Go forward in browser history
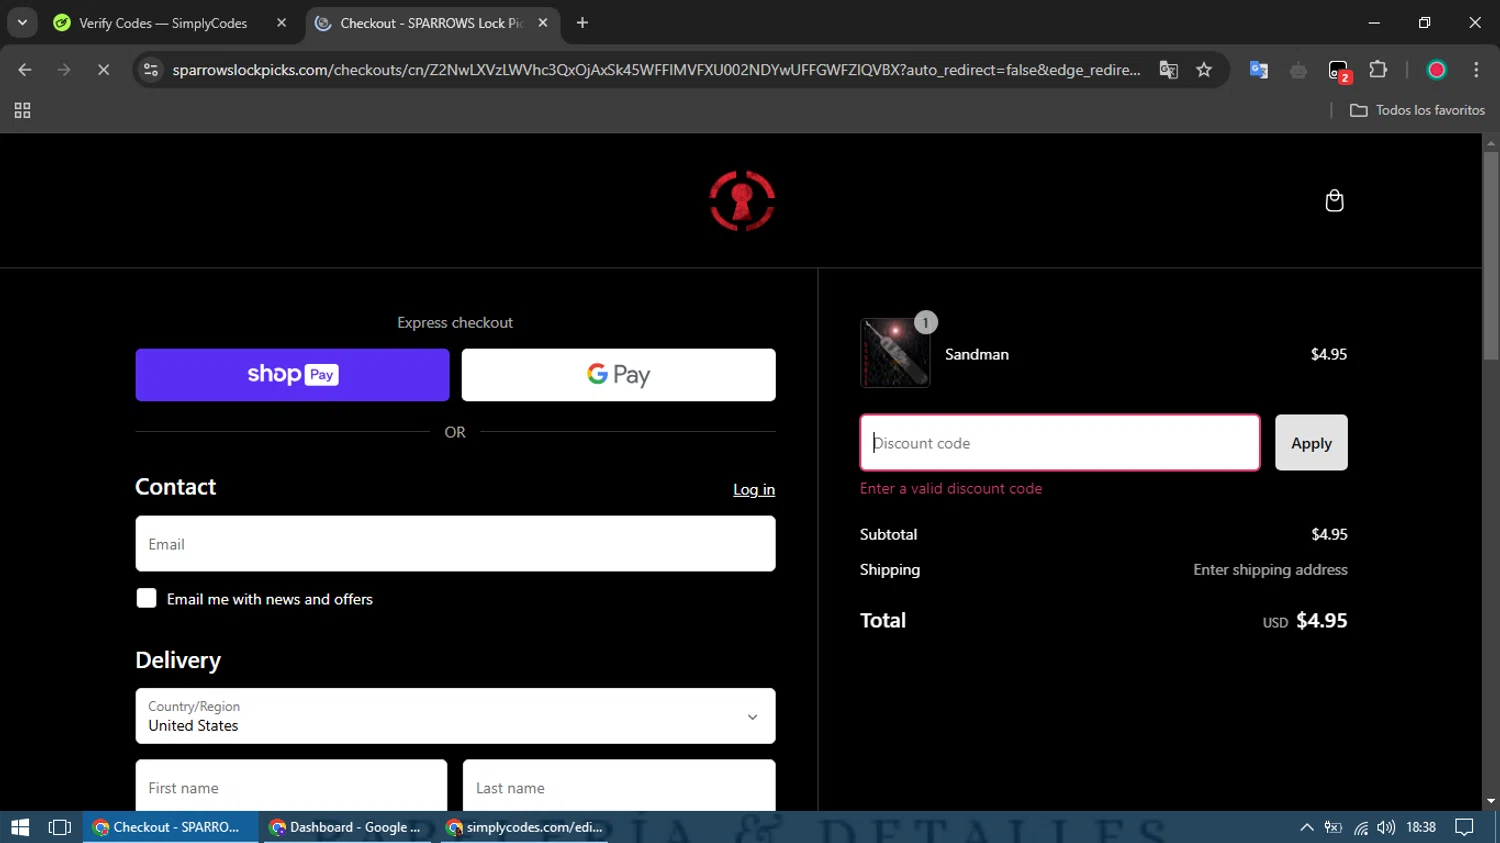The width and height of the screenshot is (1500, 843). point(64,70)
